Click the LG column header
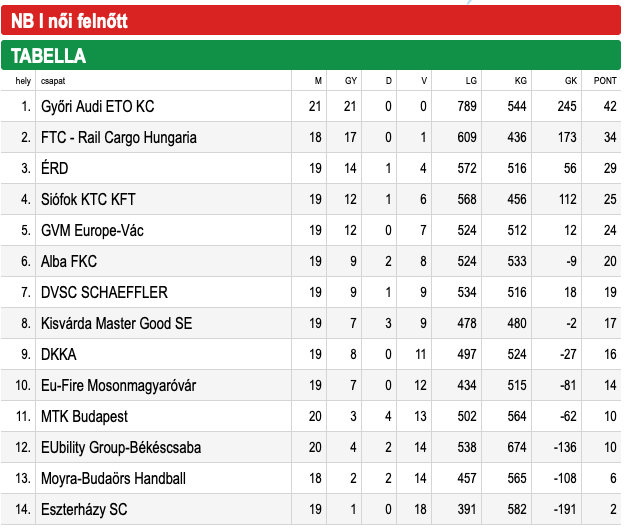 point(471,81)
